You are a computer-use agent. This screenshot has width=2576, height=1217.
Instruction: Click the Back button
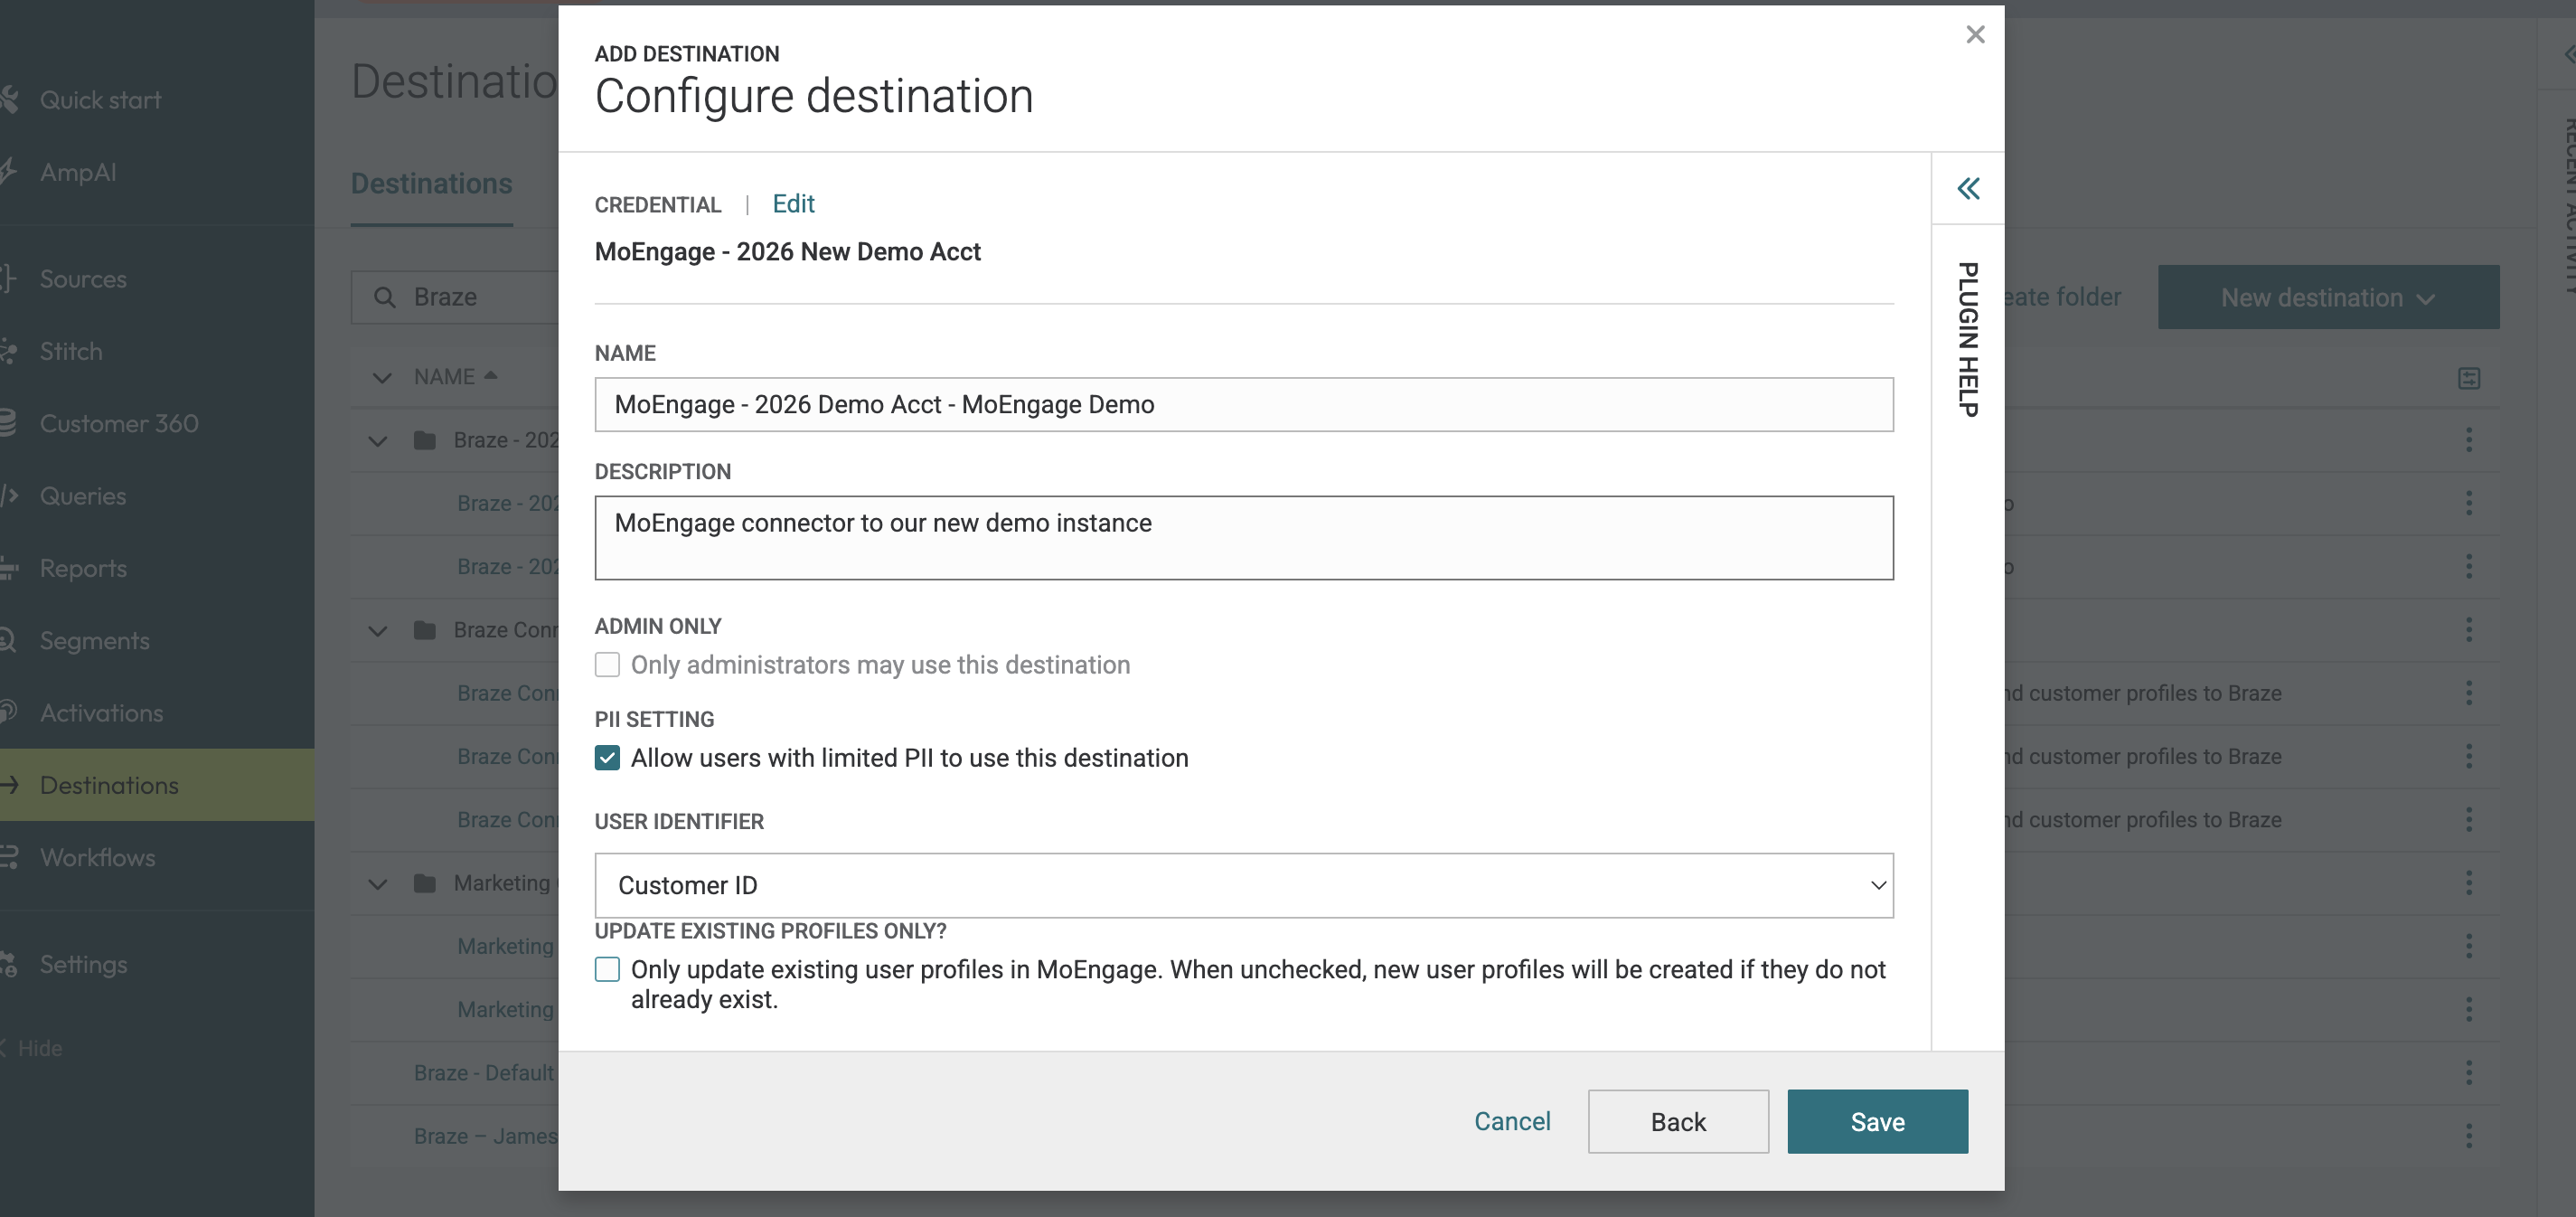click(1678, 1122)
